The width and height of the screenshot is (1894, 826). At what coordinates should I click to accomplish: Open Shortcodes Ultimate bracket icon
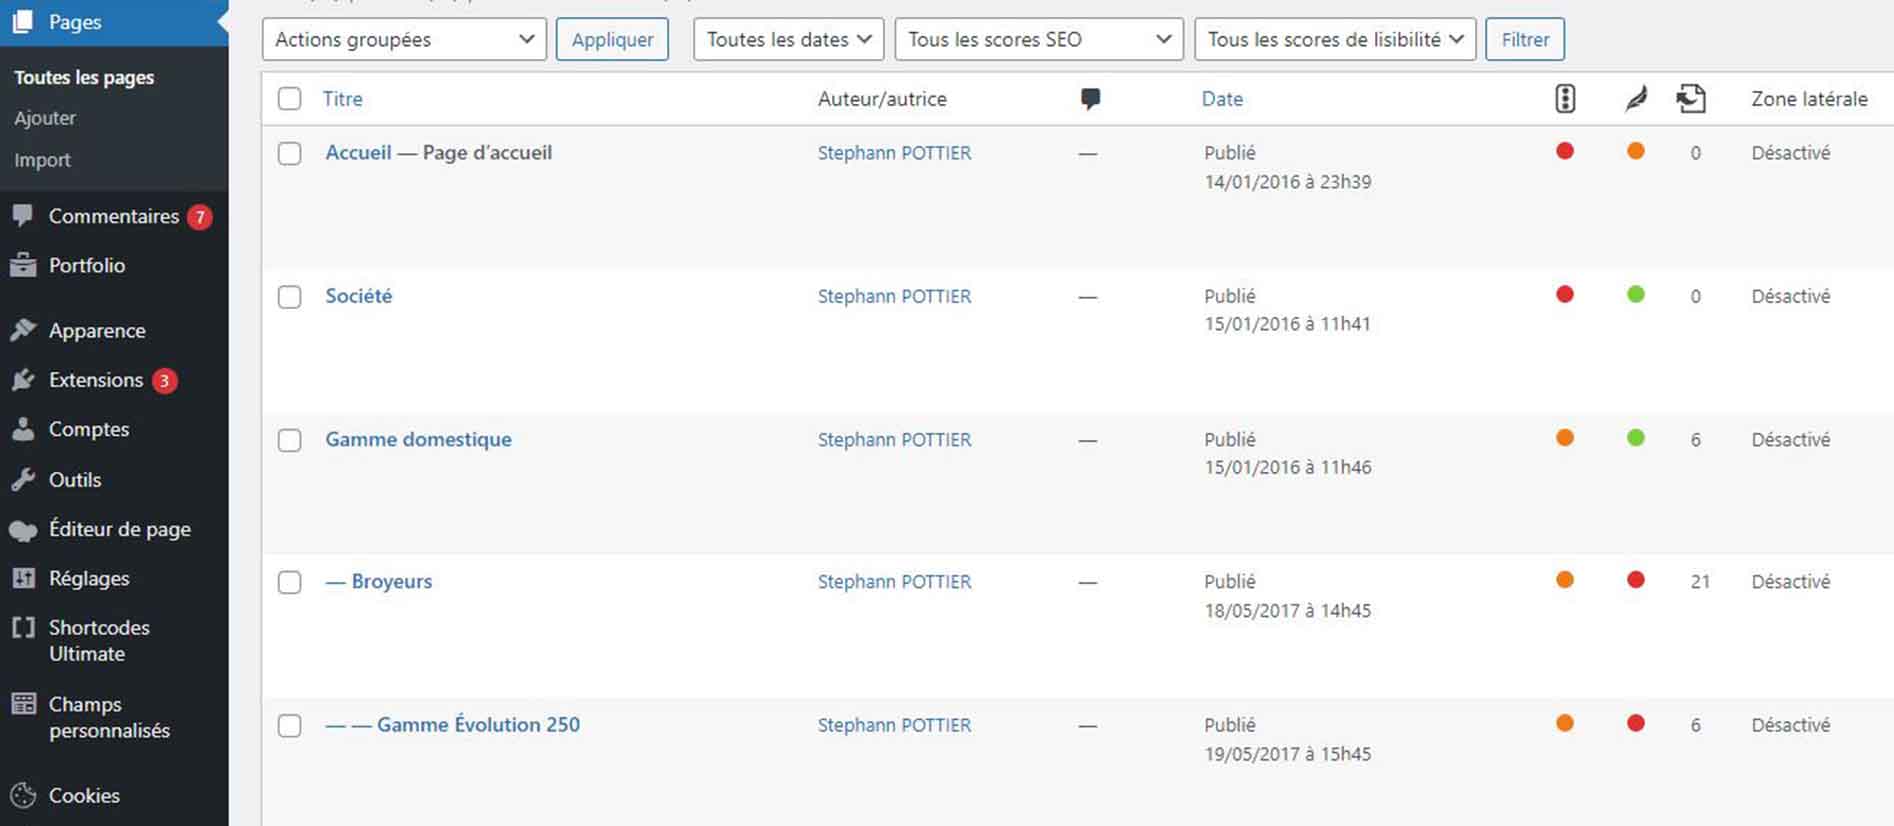pos(23,628)
